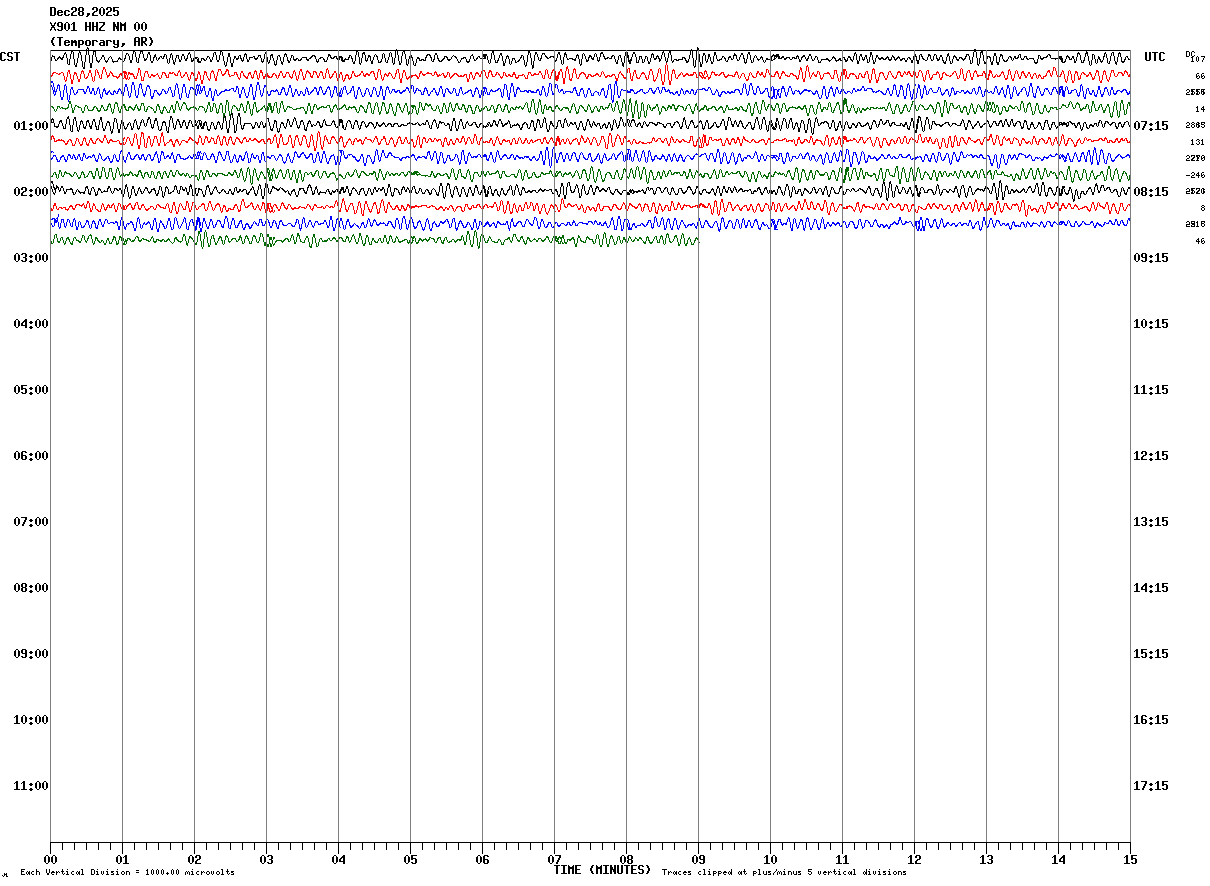Click the TIME (MINUTES) axis title
Screen dimensions: 1210x886
[602, 870]
